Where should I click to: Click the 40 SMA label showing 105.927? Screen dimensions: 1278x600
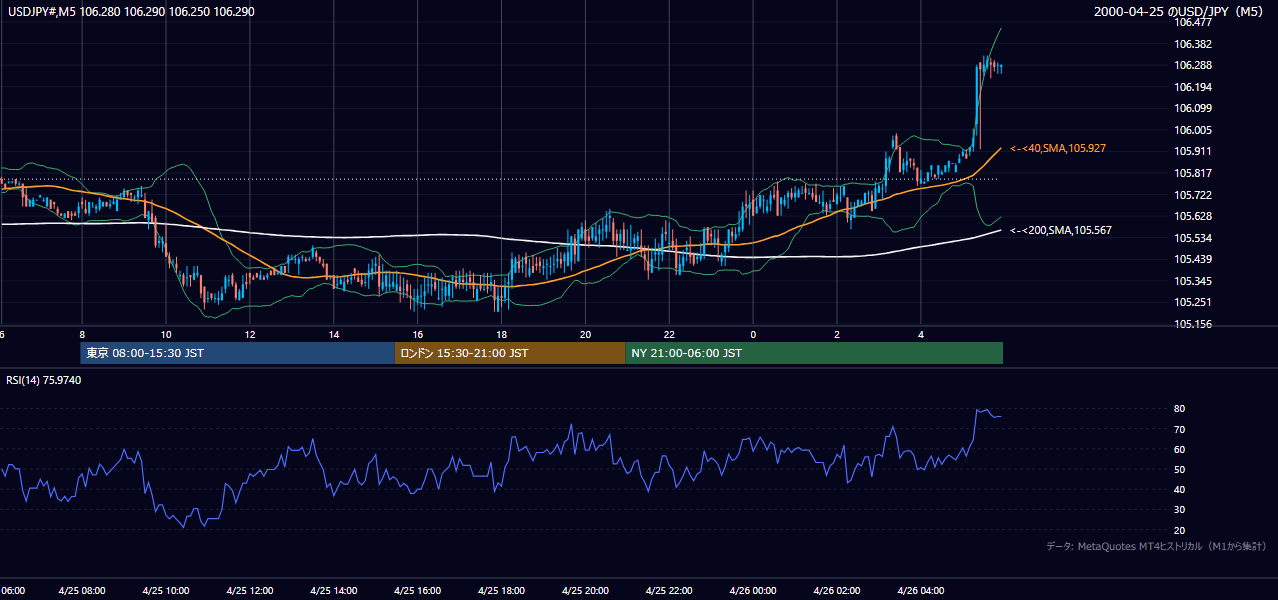click(1057, 148)
